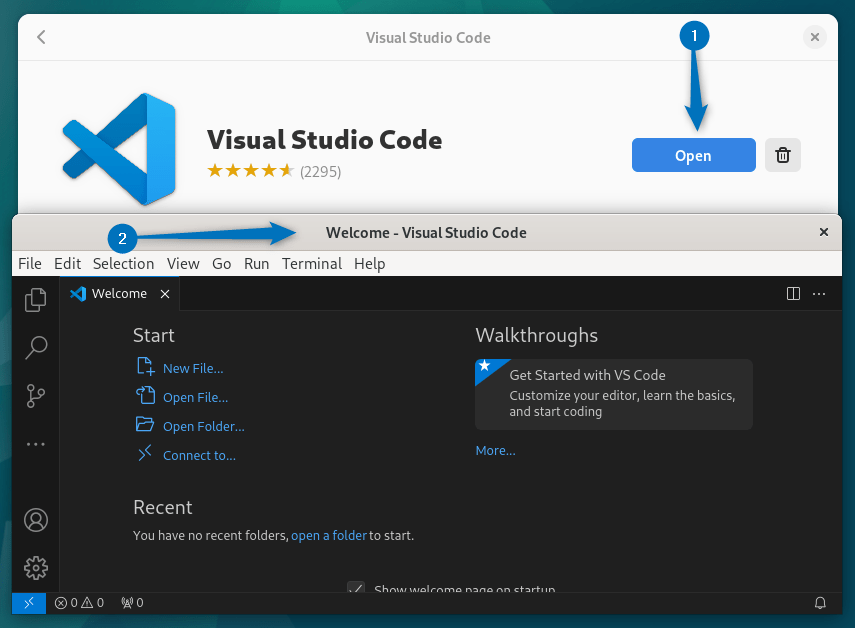Screen dimensions: 855x628
Task: Split the editor using the layout icon
Action: [x=793, y=293]
